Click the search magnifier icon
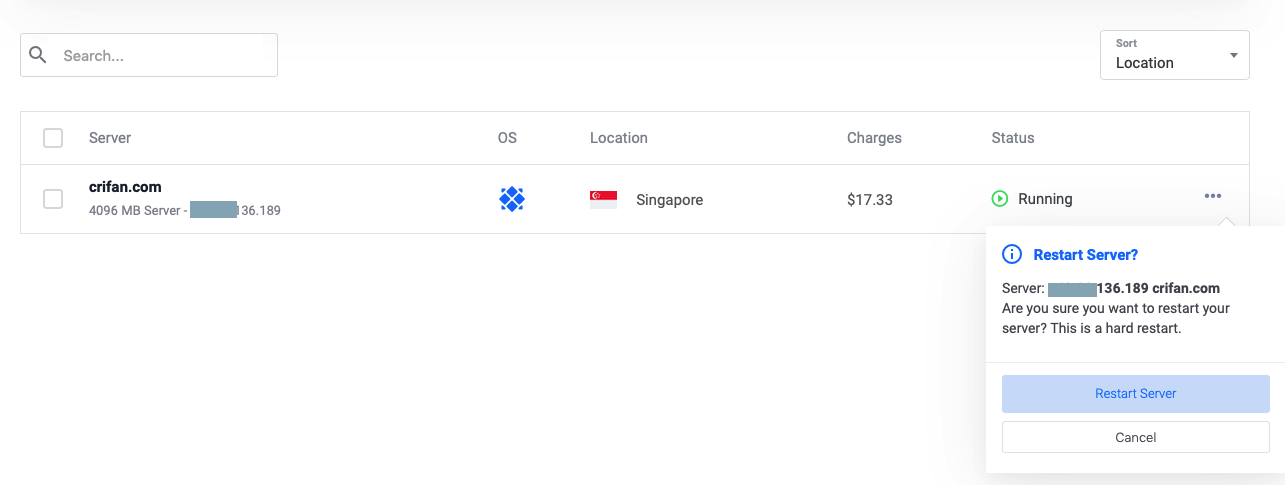Image resolution: width=1285 pixels, height=485 pixels. point(38,55)
